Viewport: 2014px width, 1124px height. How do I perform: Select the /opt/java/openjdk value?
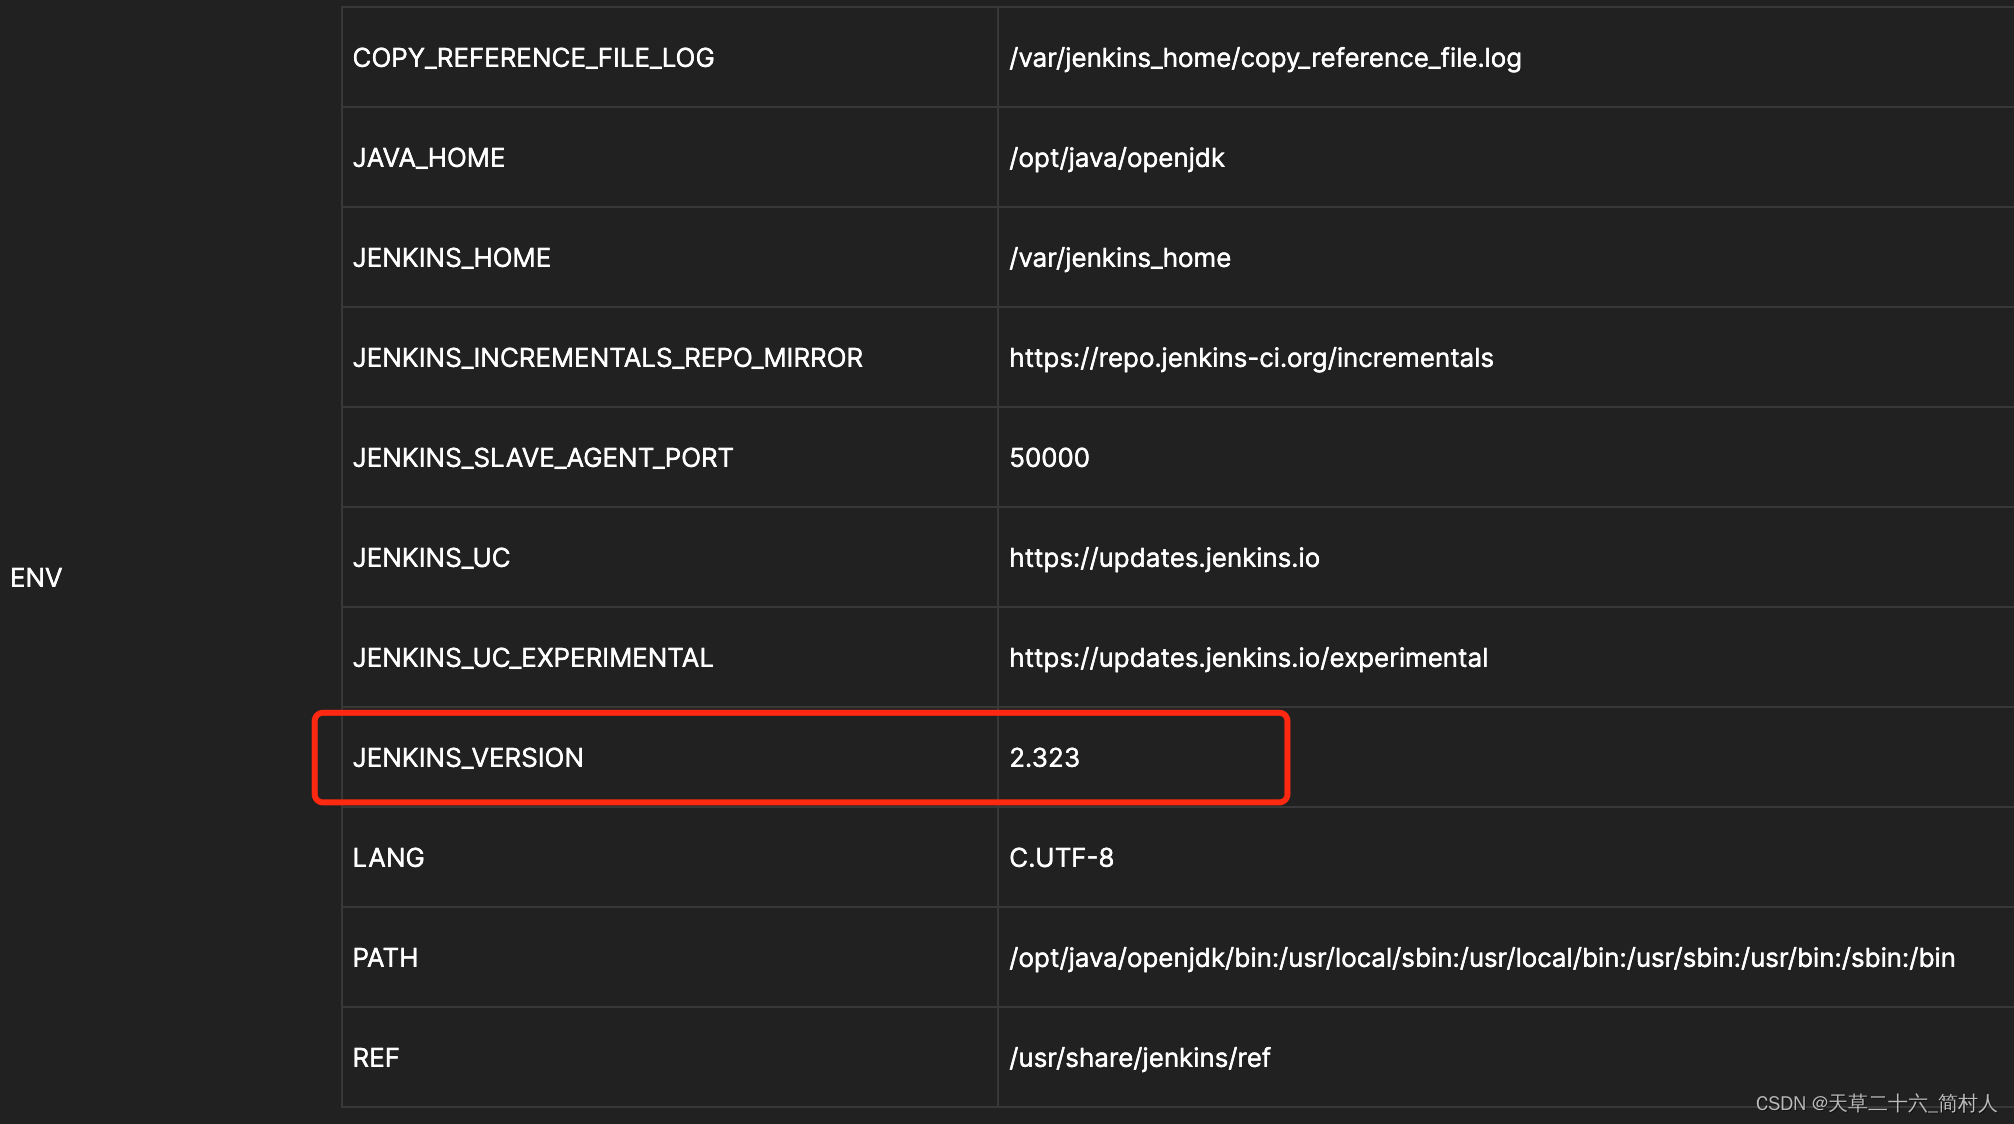[x=1117, y=158]
